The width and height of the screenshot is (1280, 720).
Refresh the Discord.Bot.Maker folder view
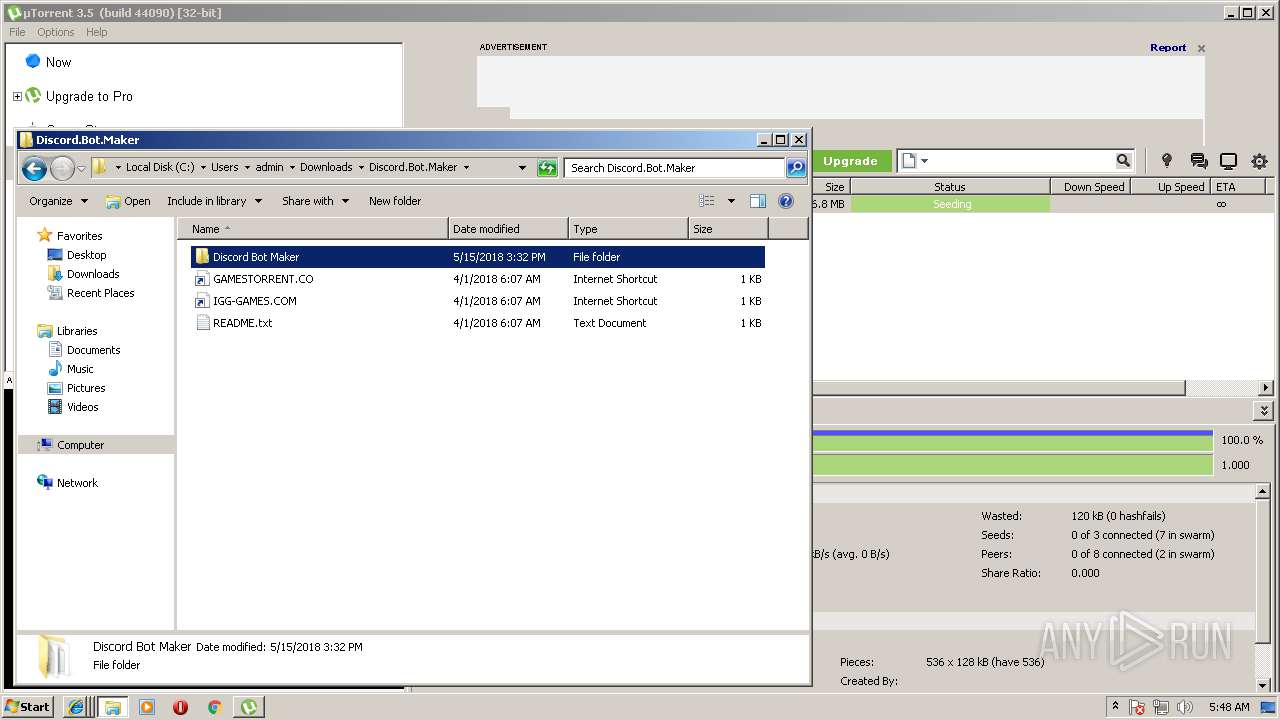[x=547, y=168]
